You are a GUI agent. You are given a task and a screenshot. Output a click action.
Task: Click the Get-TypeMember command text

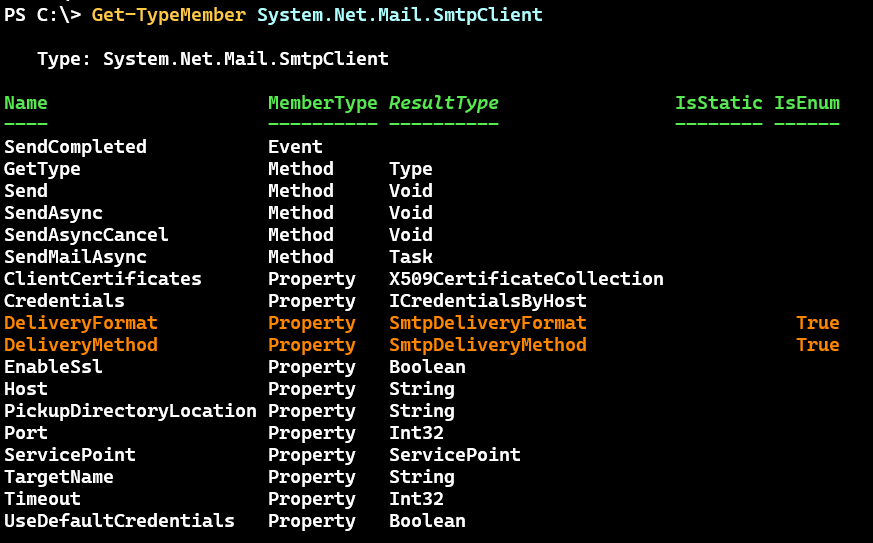tap(169, 15)
